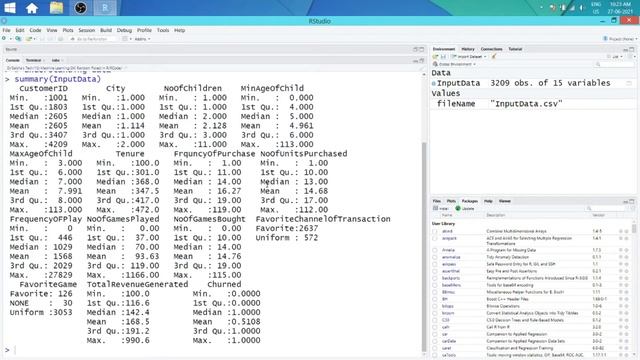
Task: View InputData table using the grid icon
Action: coord(629,83)
